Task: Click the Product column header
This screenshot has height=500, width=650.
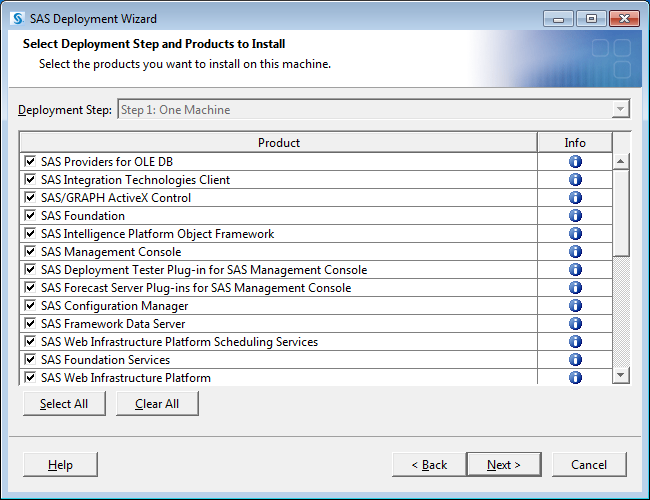Action: [279, 143]
